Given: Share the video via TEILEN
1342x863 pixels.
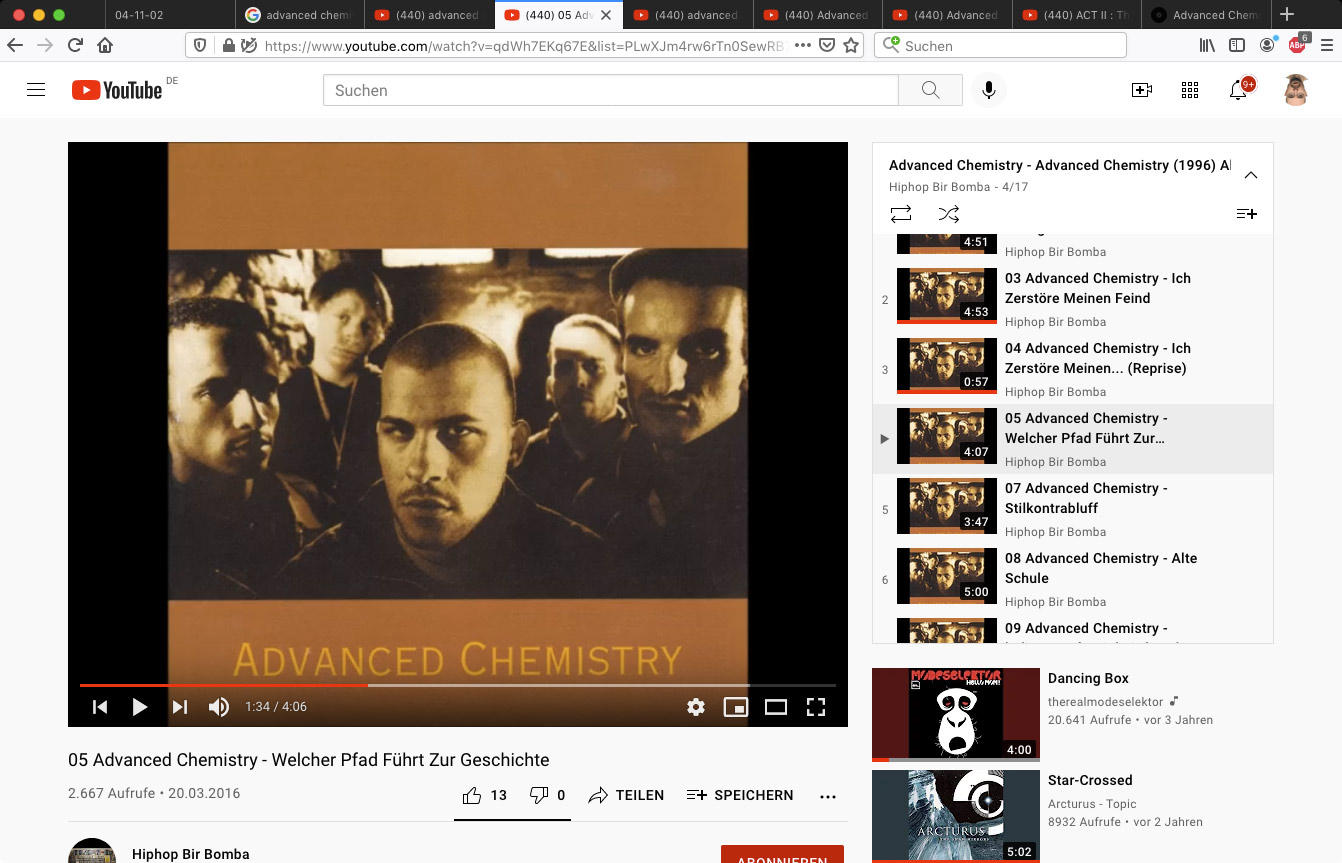Looking at the screenshot, I should pyautogui.click(x=626, y=795).
